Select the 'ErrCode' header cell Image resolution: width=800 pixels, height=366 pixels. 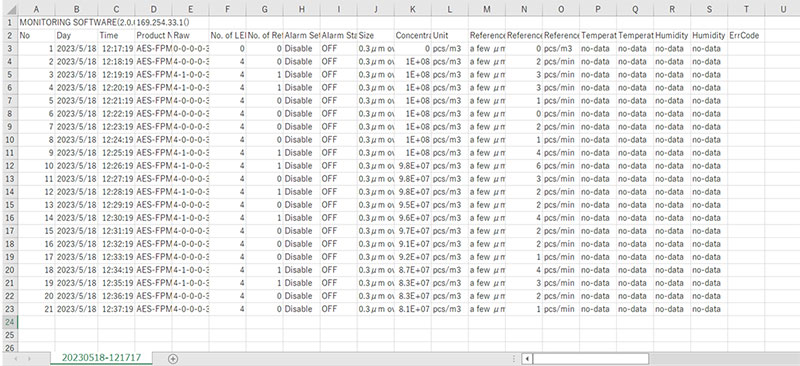[x=746, y=36]
